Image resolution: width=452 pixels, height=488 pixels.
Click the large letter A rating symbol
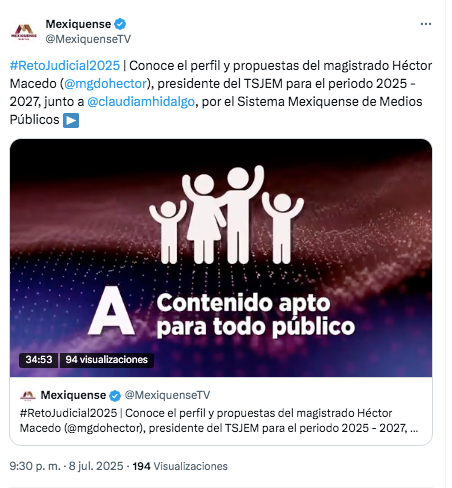(x=112, y=311)
